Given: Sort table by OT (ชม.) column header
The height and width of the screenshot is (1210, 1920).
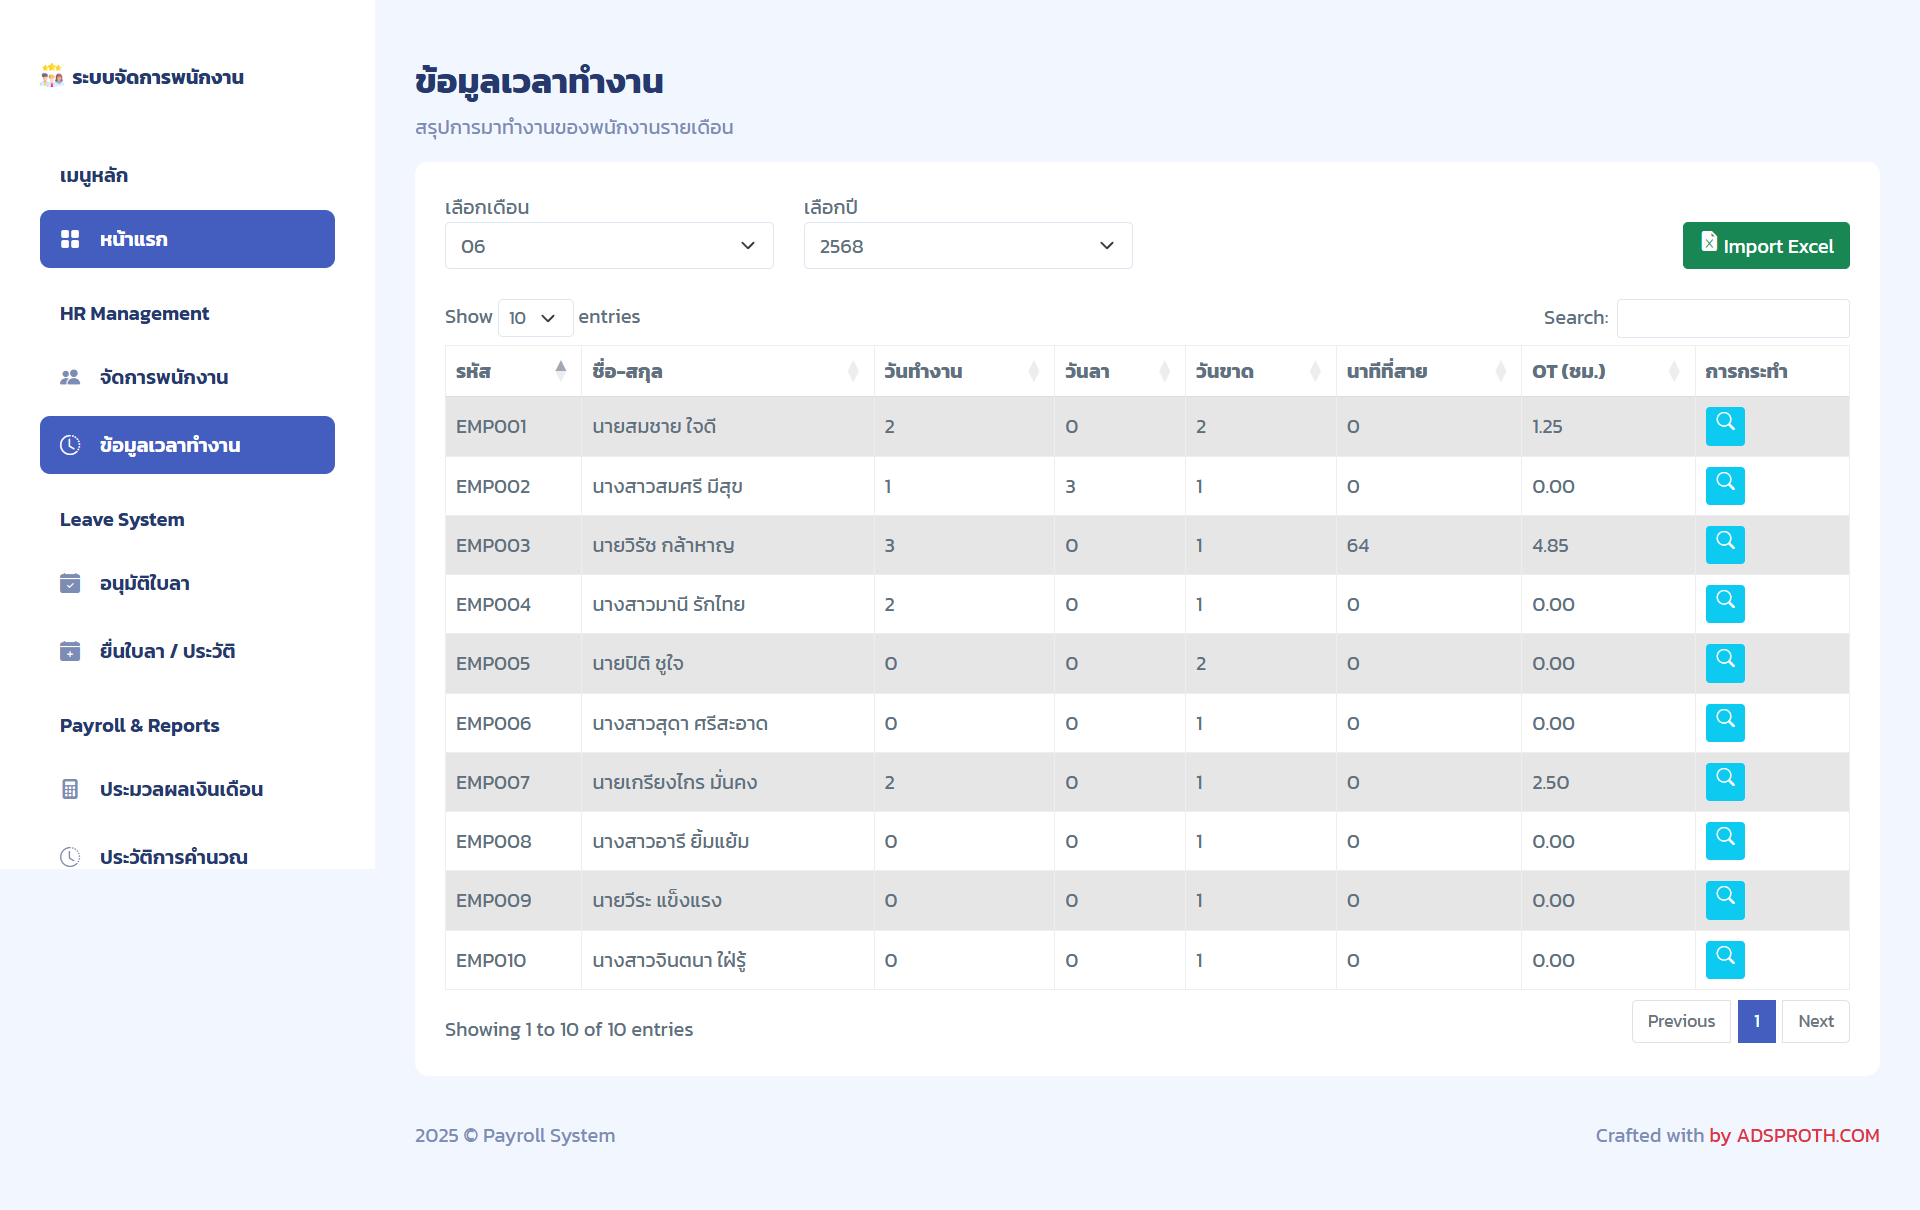Looking at the screenshot, I should [x=1607, y=371].
